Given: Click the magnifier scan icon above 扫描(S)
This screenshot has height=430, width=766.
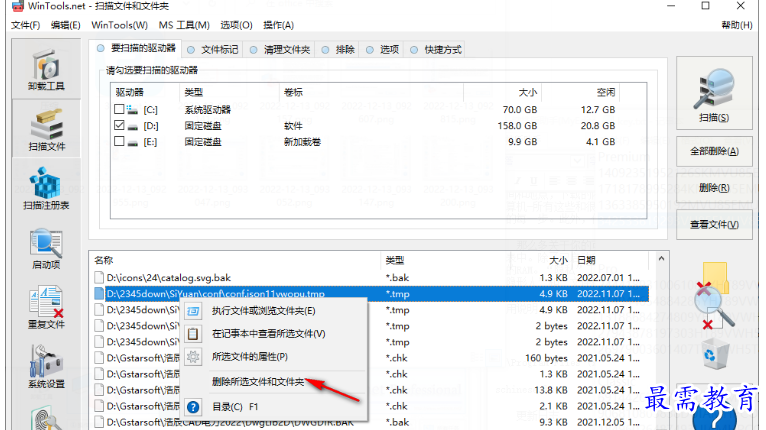Looking at the screenshot, I should (714, 88).
